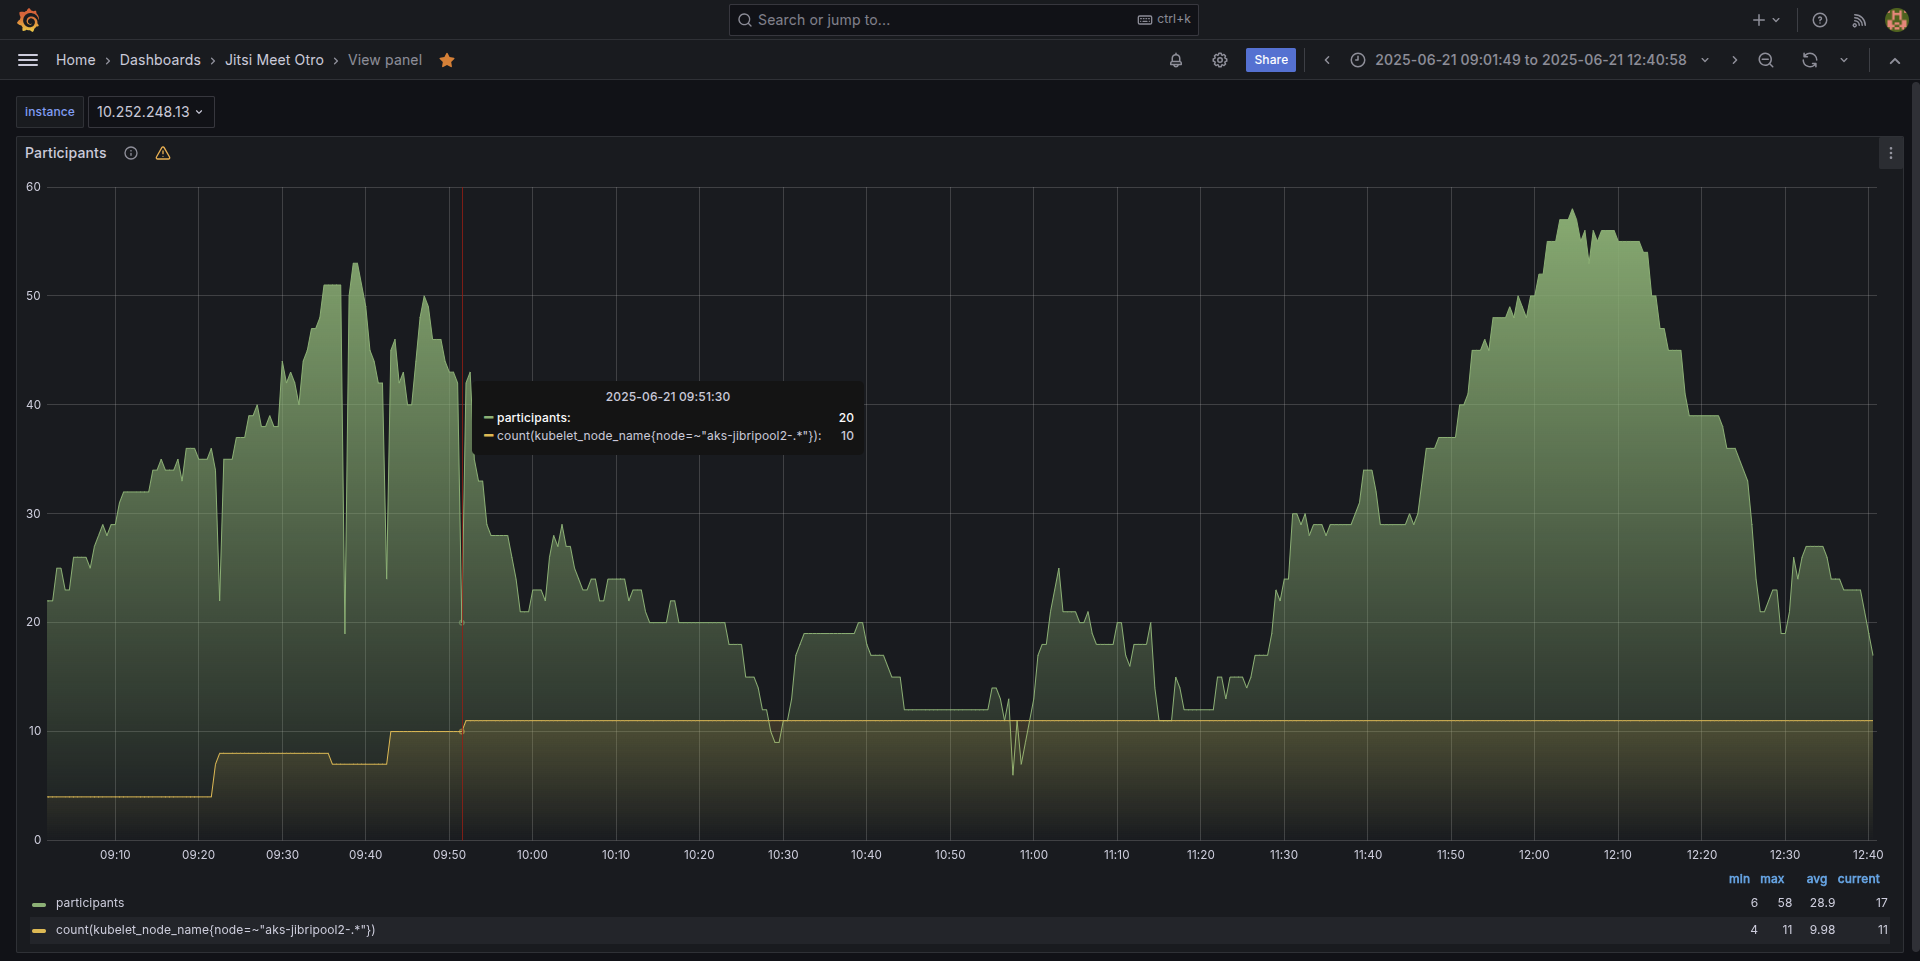
Task: Shift time range forward arrow
Action: [1734, 60]
